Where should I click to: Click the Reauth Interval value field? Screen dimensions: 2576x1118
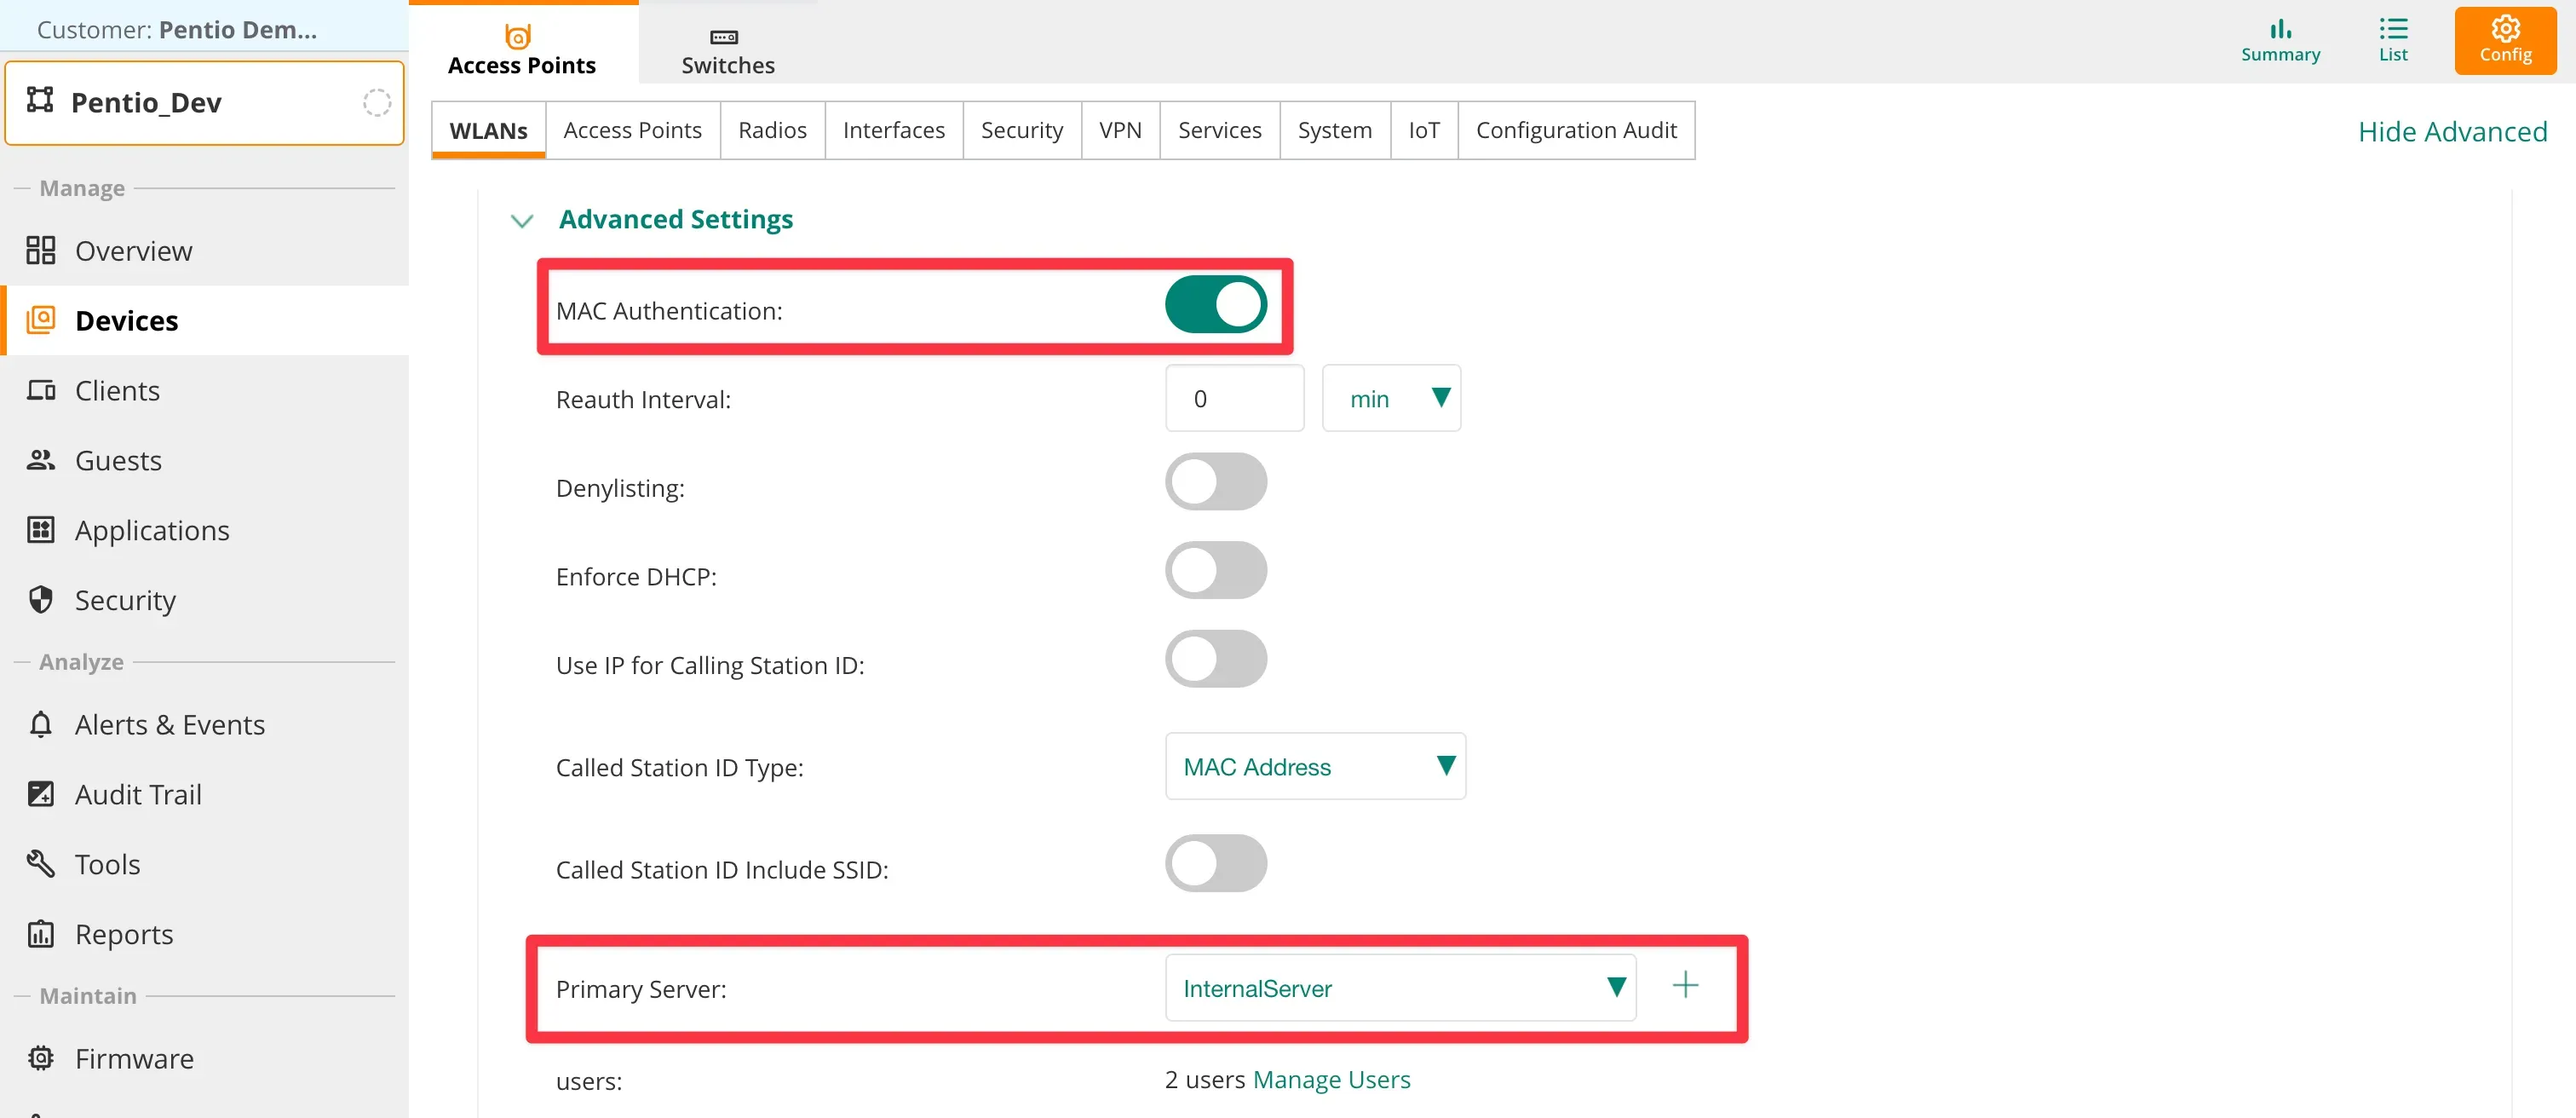[x=1233, y=398]
